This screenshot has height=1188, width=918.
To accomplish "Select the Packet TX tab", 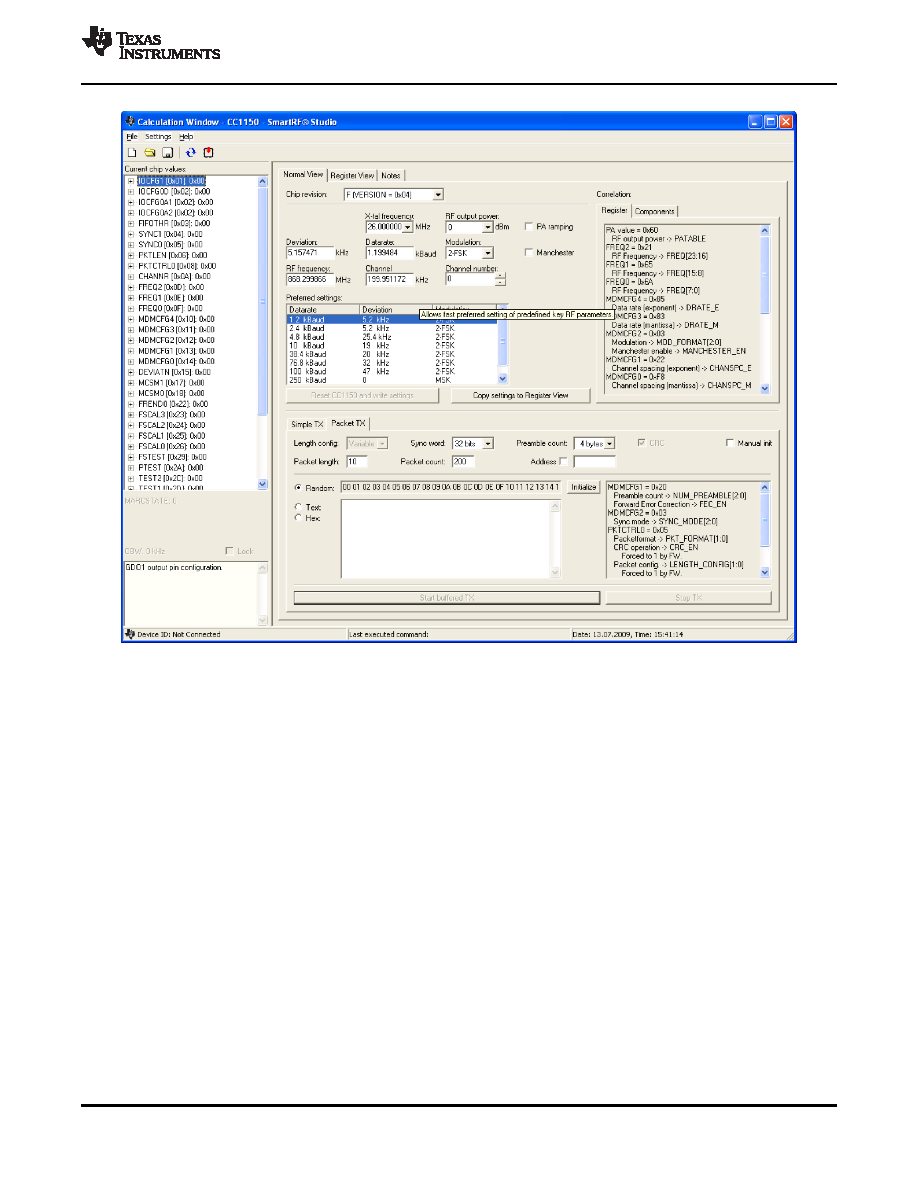I will (x=348, y=423).
